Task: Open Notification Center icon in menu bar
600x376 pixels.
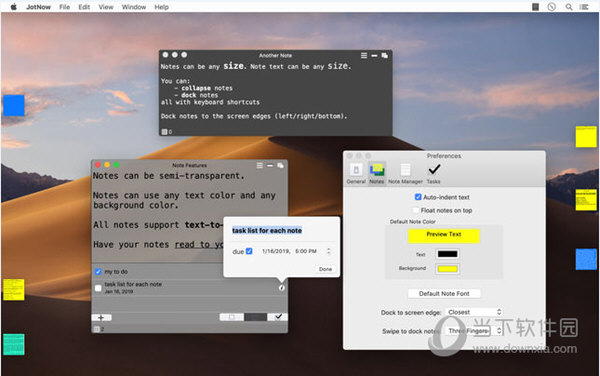Action: [x=584, y=7]
